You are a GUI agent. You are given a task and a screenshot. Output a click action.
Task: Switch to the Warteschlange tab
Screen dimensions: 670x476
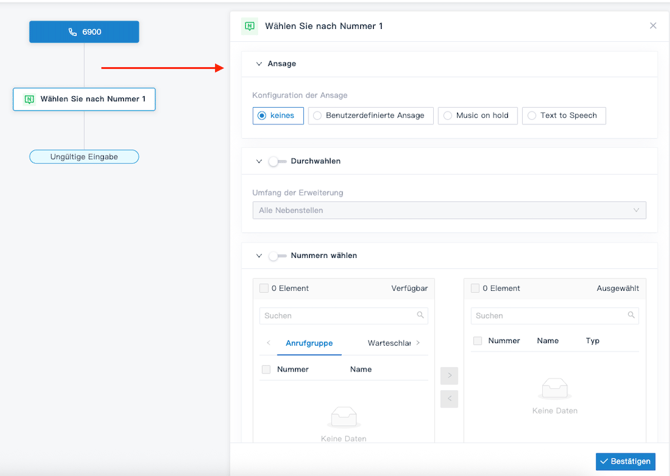click(x=389, y=343)
